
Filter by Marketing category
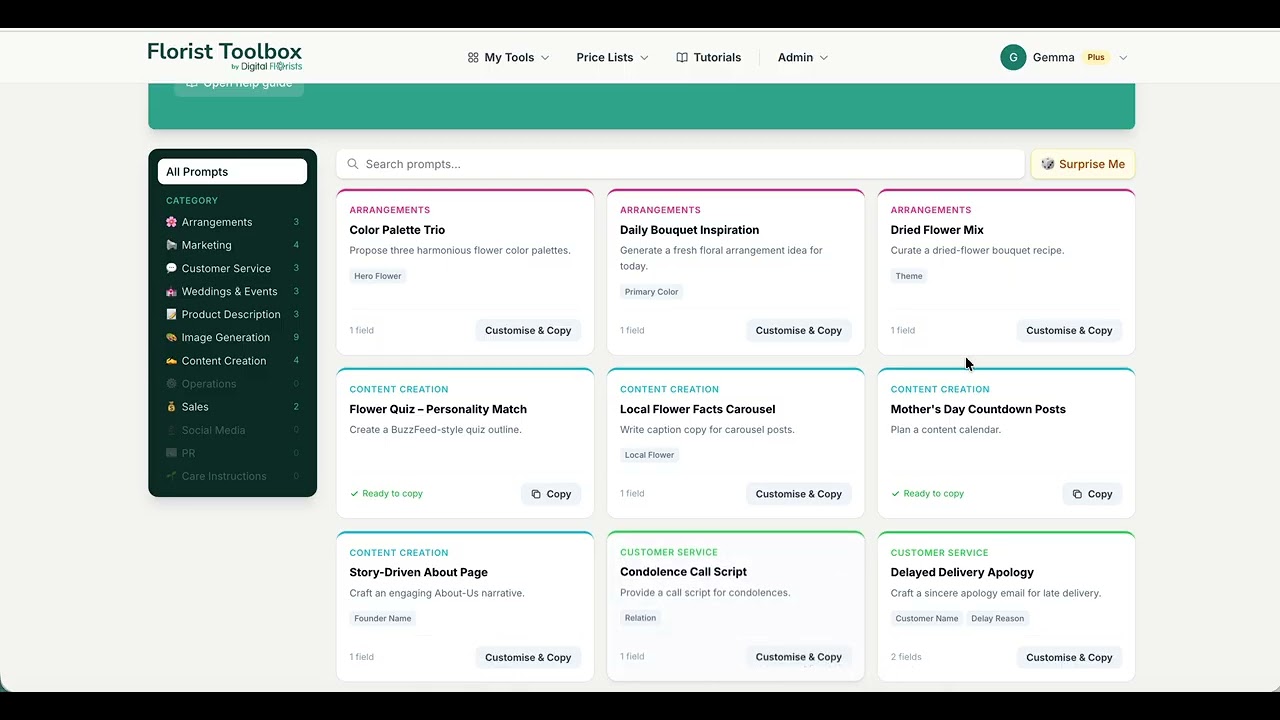232,245
